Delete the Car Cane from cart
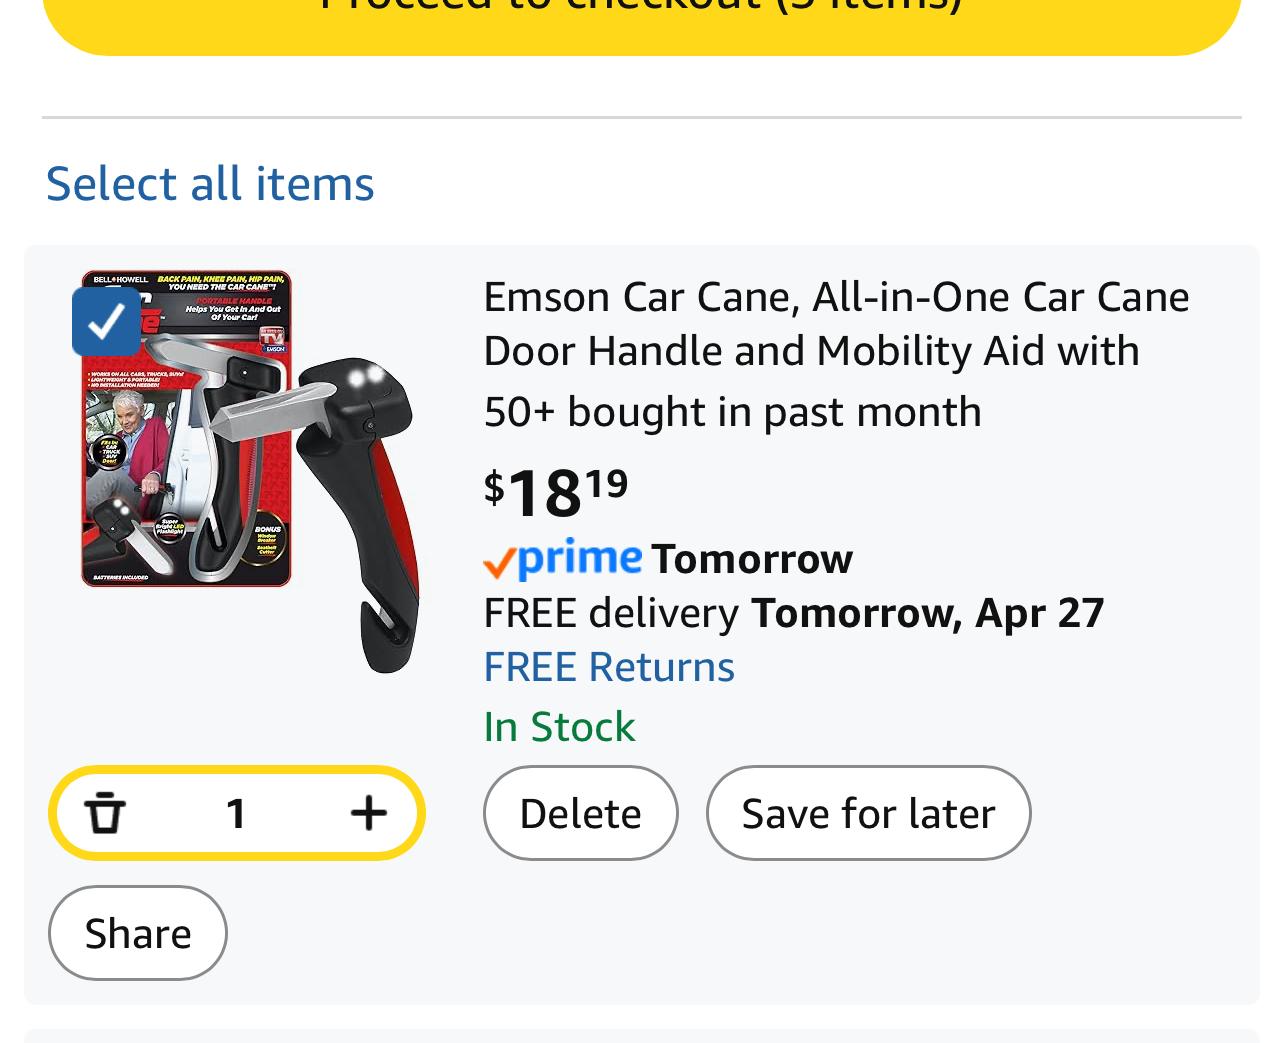Image resolution: width=1284 pixels, height=1043 pixels. (580, 813)
